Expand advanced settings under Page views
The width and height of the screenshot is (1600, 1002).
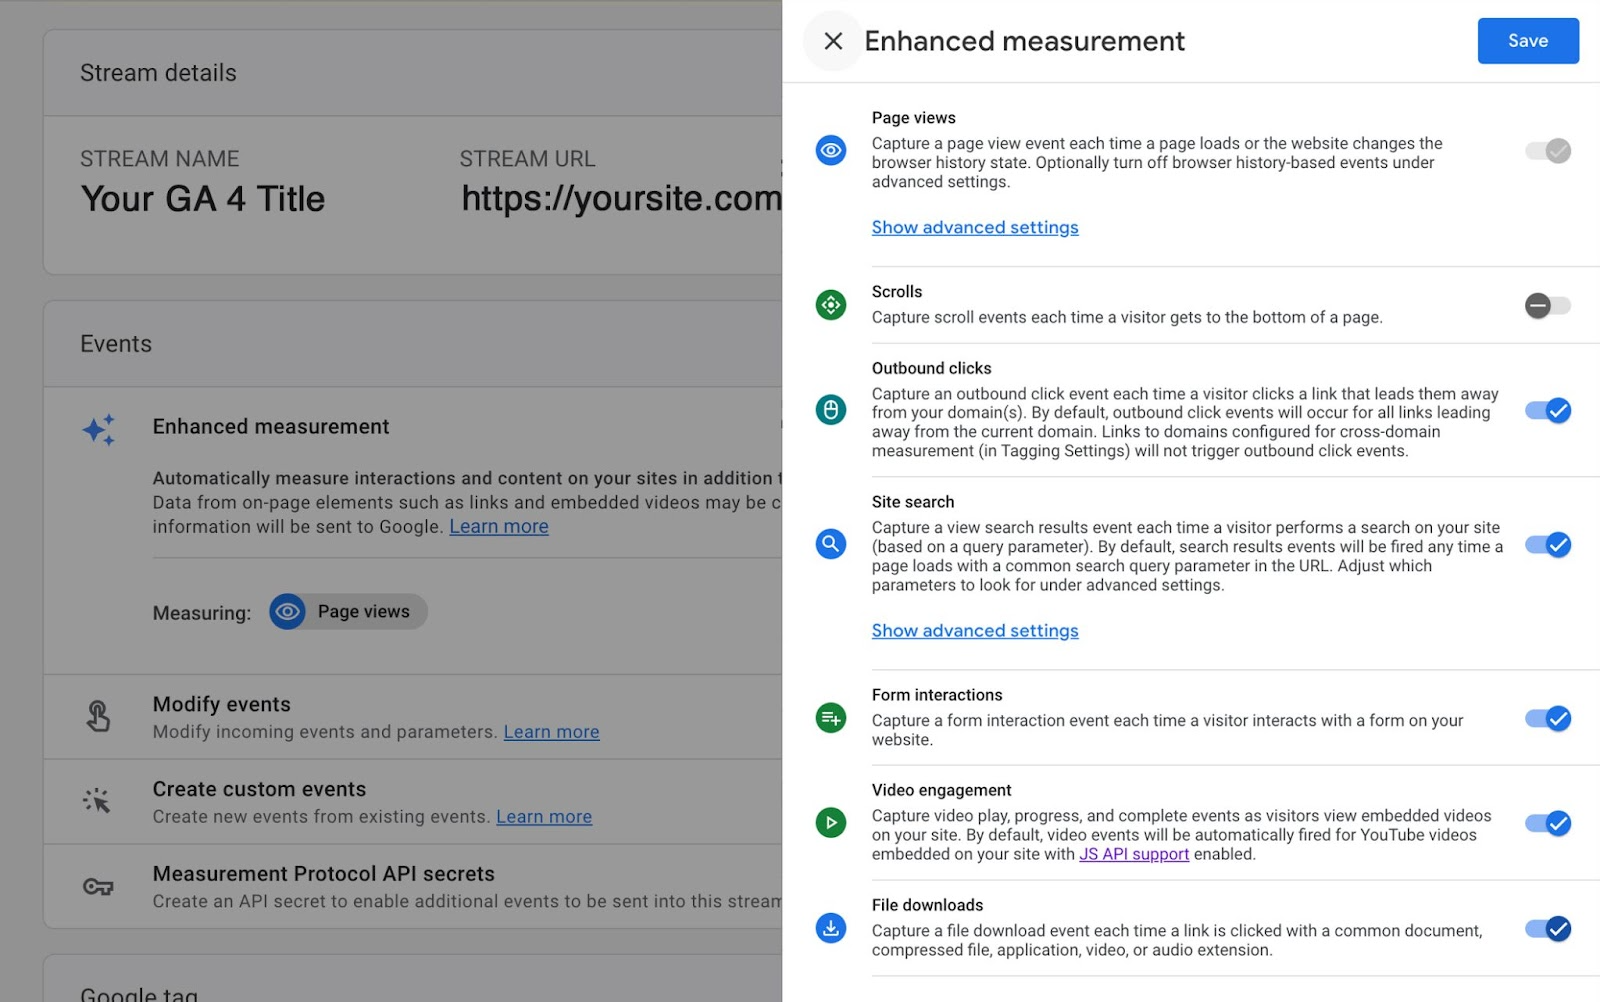(975, 228)
